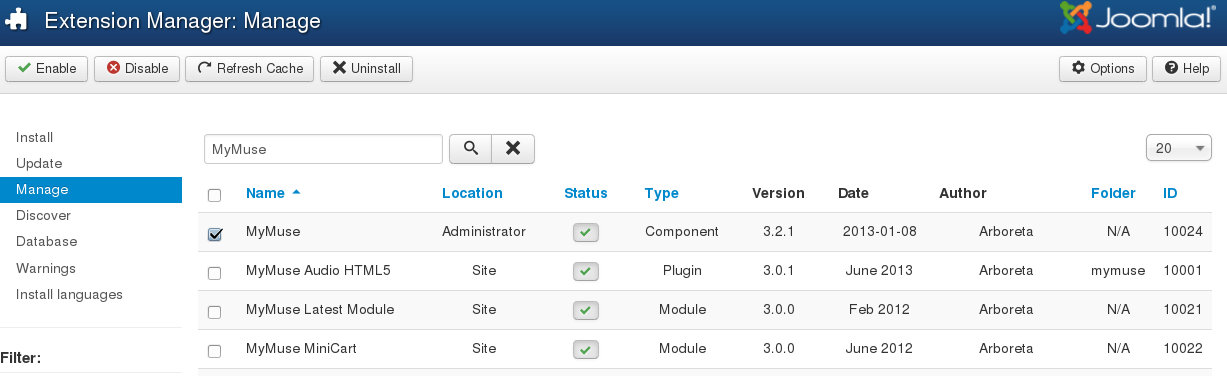Check the MyMuse Latest Module checkbox

[x=214, y=312]
